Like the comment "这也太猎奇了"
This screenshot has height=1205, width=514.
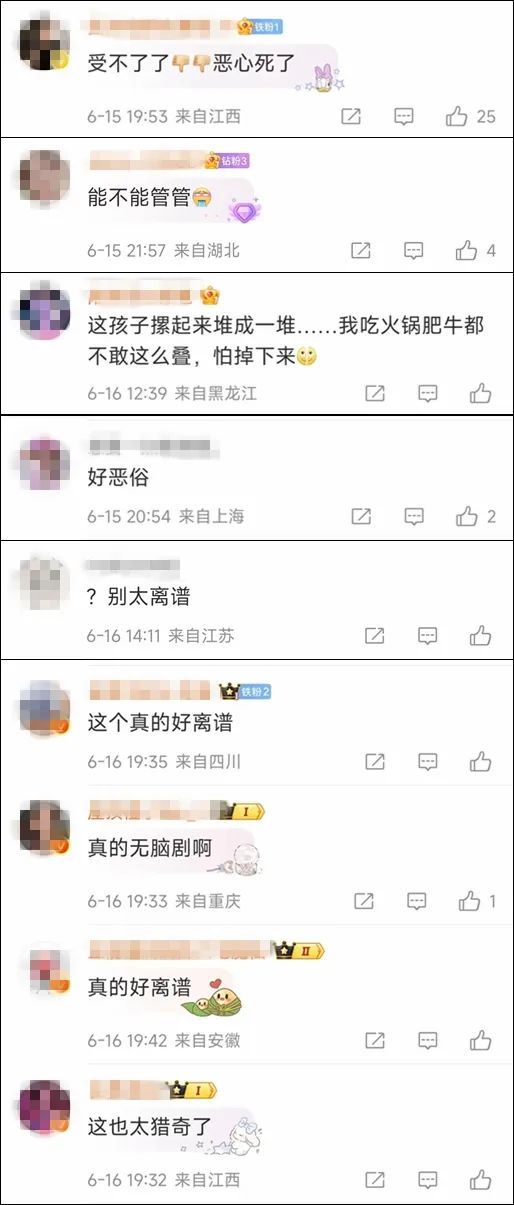(480, 1180)
